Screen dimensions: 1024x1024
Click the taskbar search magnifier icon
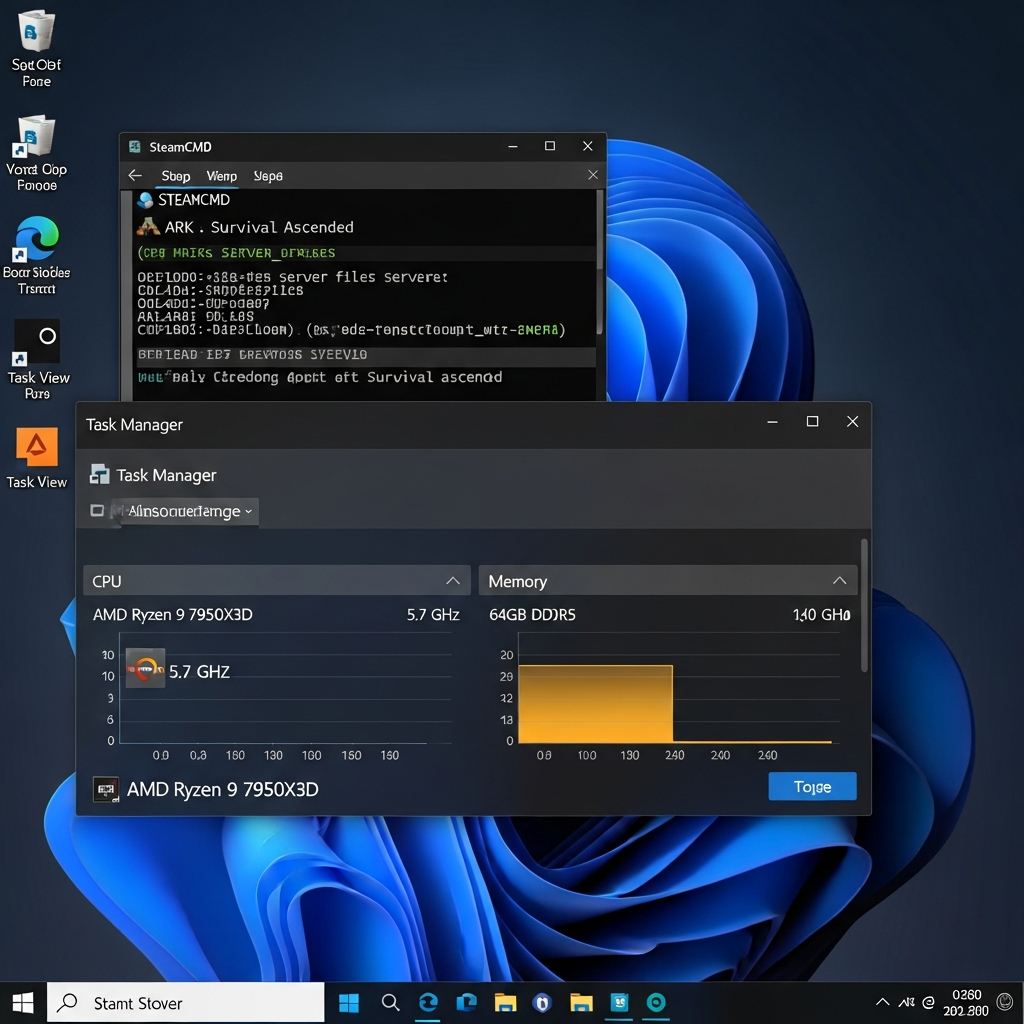tap(390, 1001)
